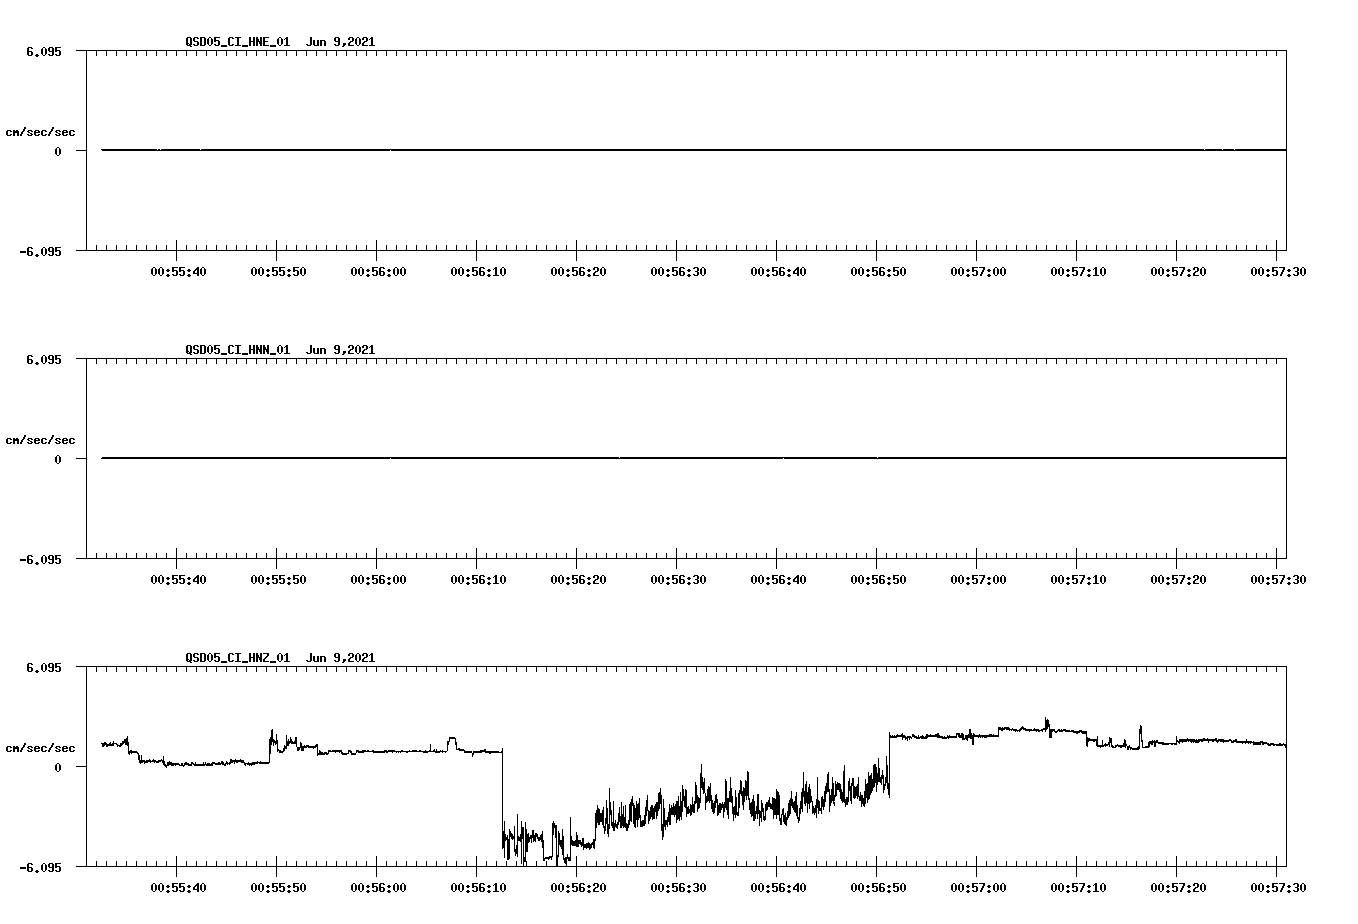
Task: Click 00:57:00 time label under HNZ plot
Action: point(978,888)
